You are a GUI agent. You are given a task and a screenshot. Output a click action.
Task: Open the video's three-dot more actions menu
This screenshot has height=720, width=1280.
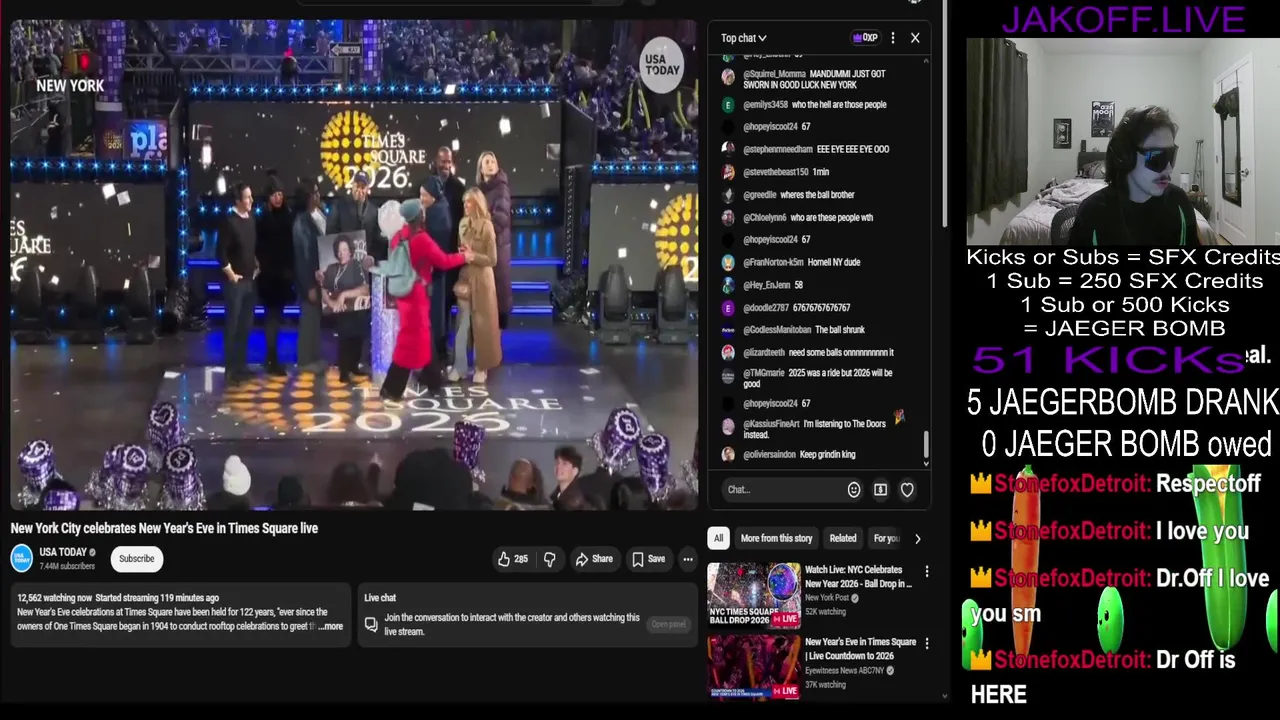pyautogui.click(x=688, y=559)
